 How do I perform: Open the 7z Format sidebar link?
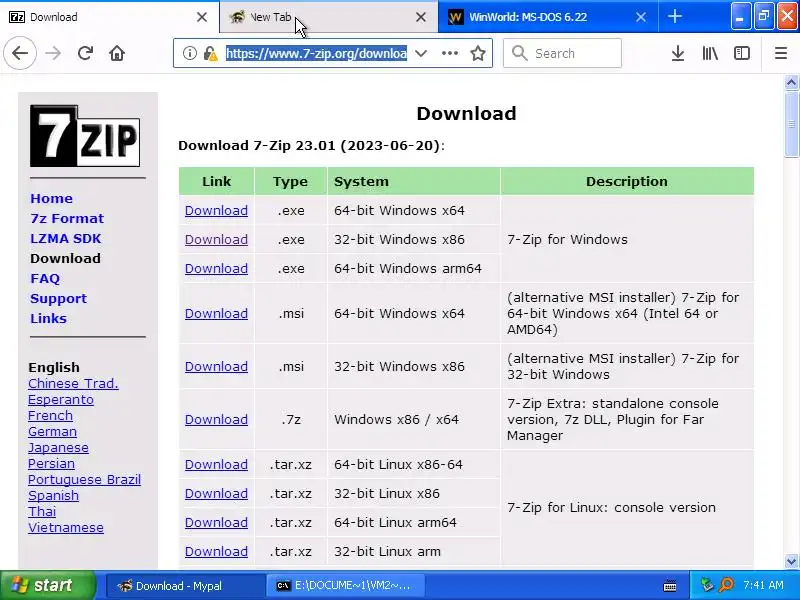[67, 218]
